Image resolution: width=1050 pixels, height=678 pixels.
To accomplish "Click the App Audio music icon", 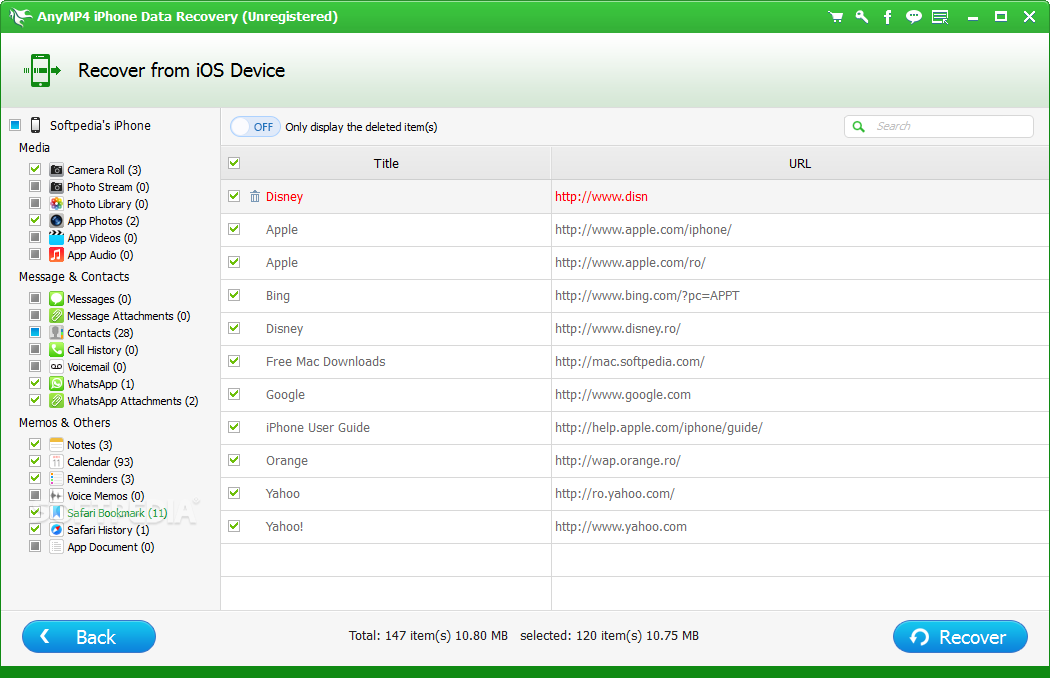I will coord(56,255).
